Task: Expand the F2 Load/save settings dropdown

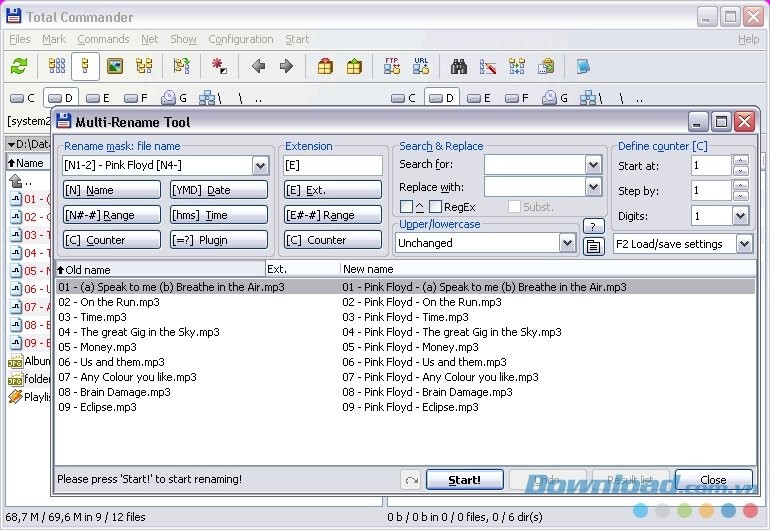Action: point(743,244)
